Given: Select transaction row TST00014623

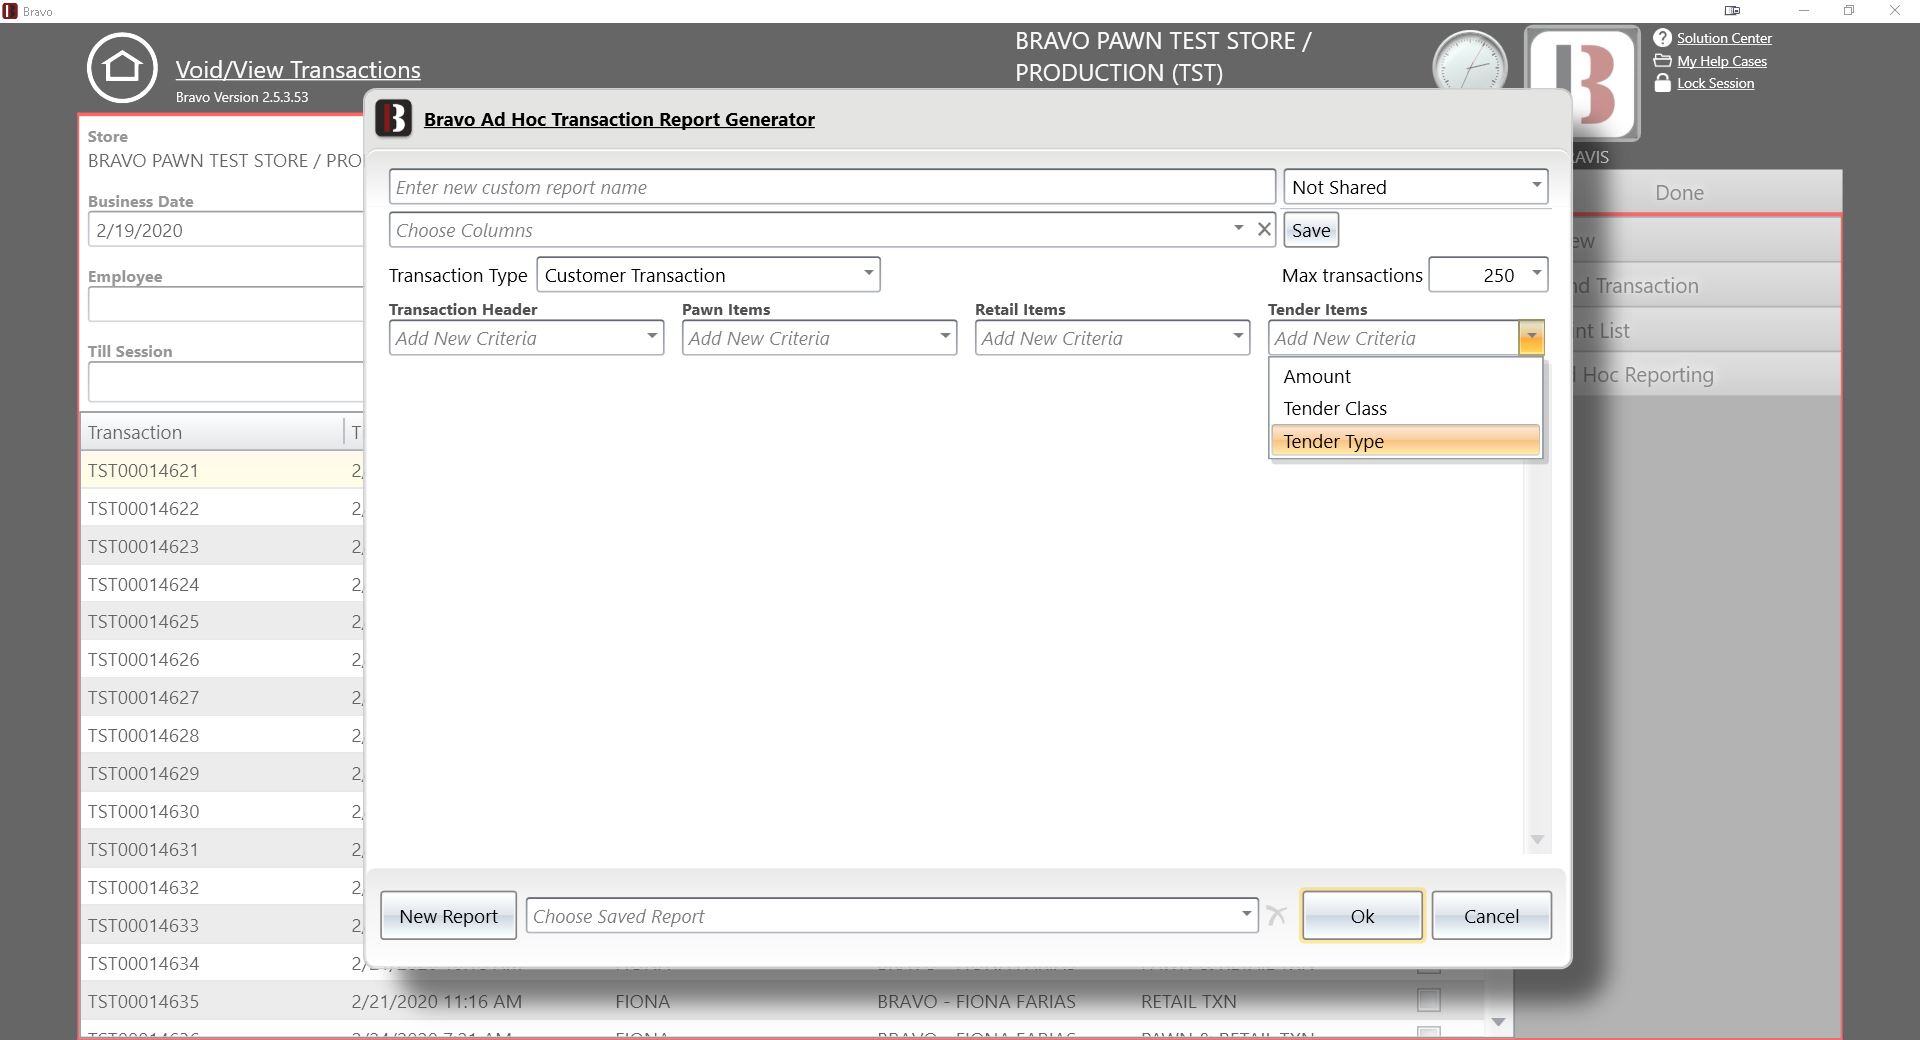Looking at the screenshot, I should click(x=223, y=546).
